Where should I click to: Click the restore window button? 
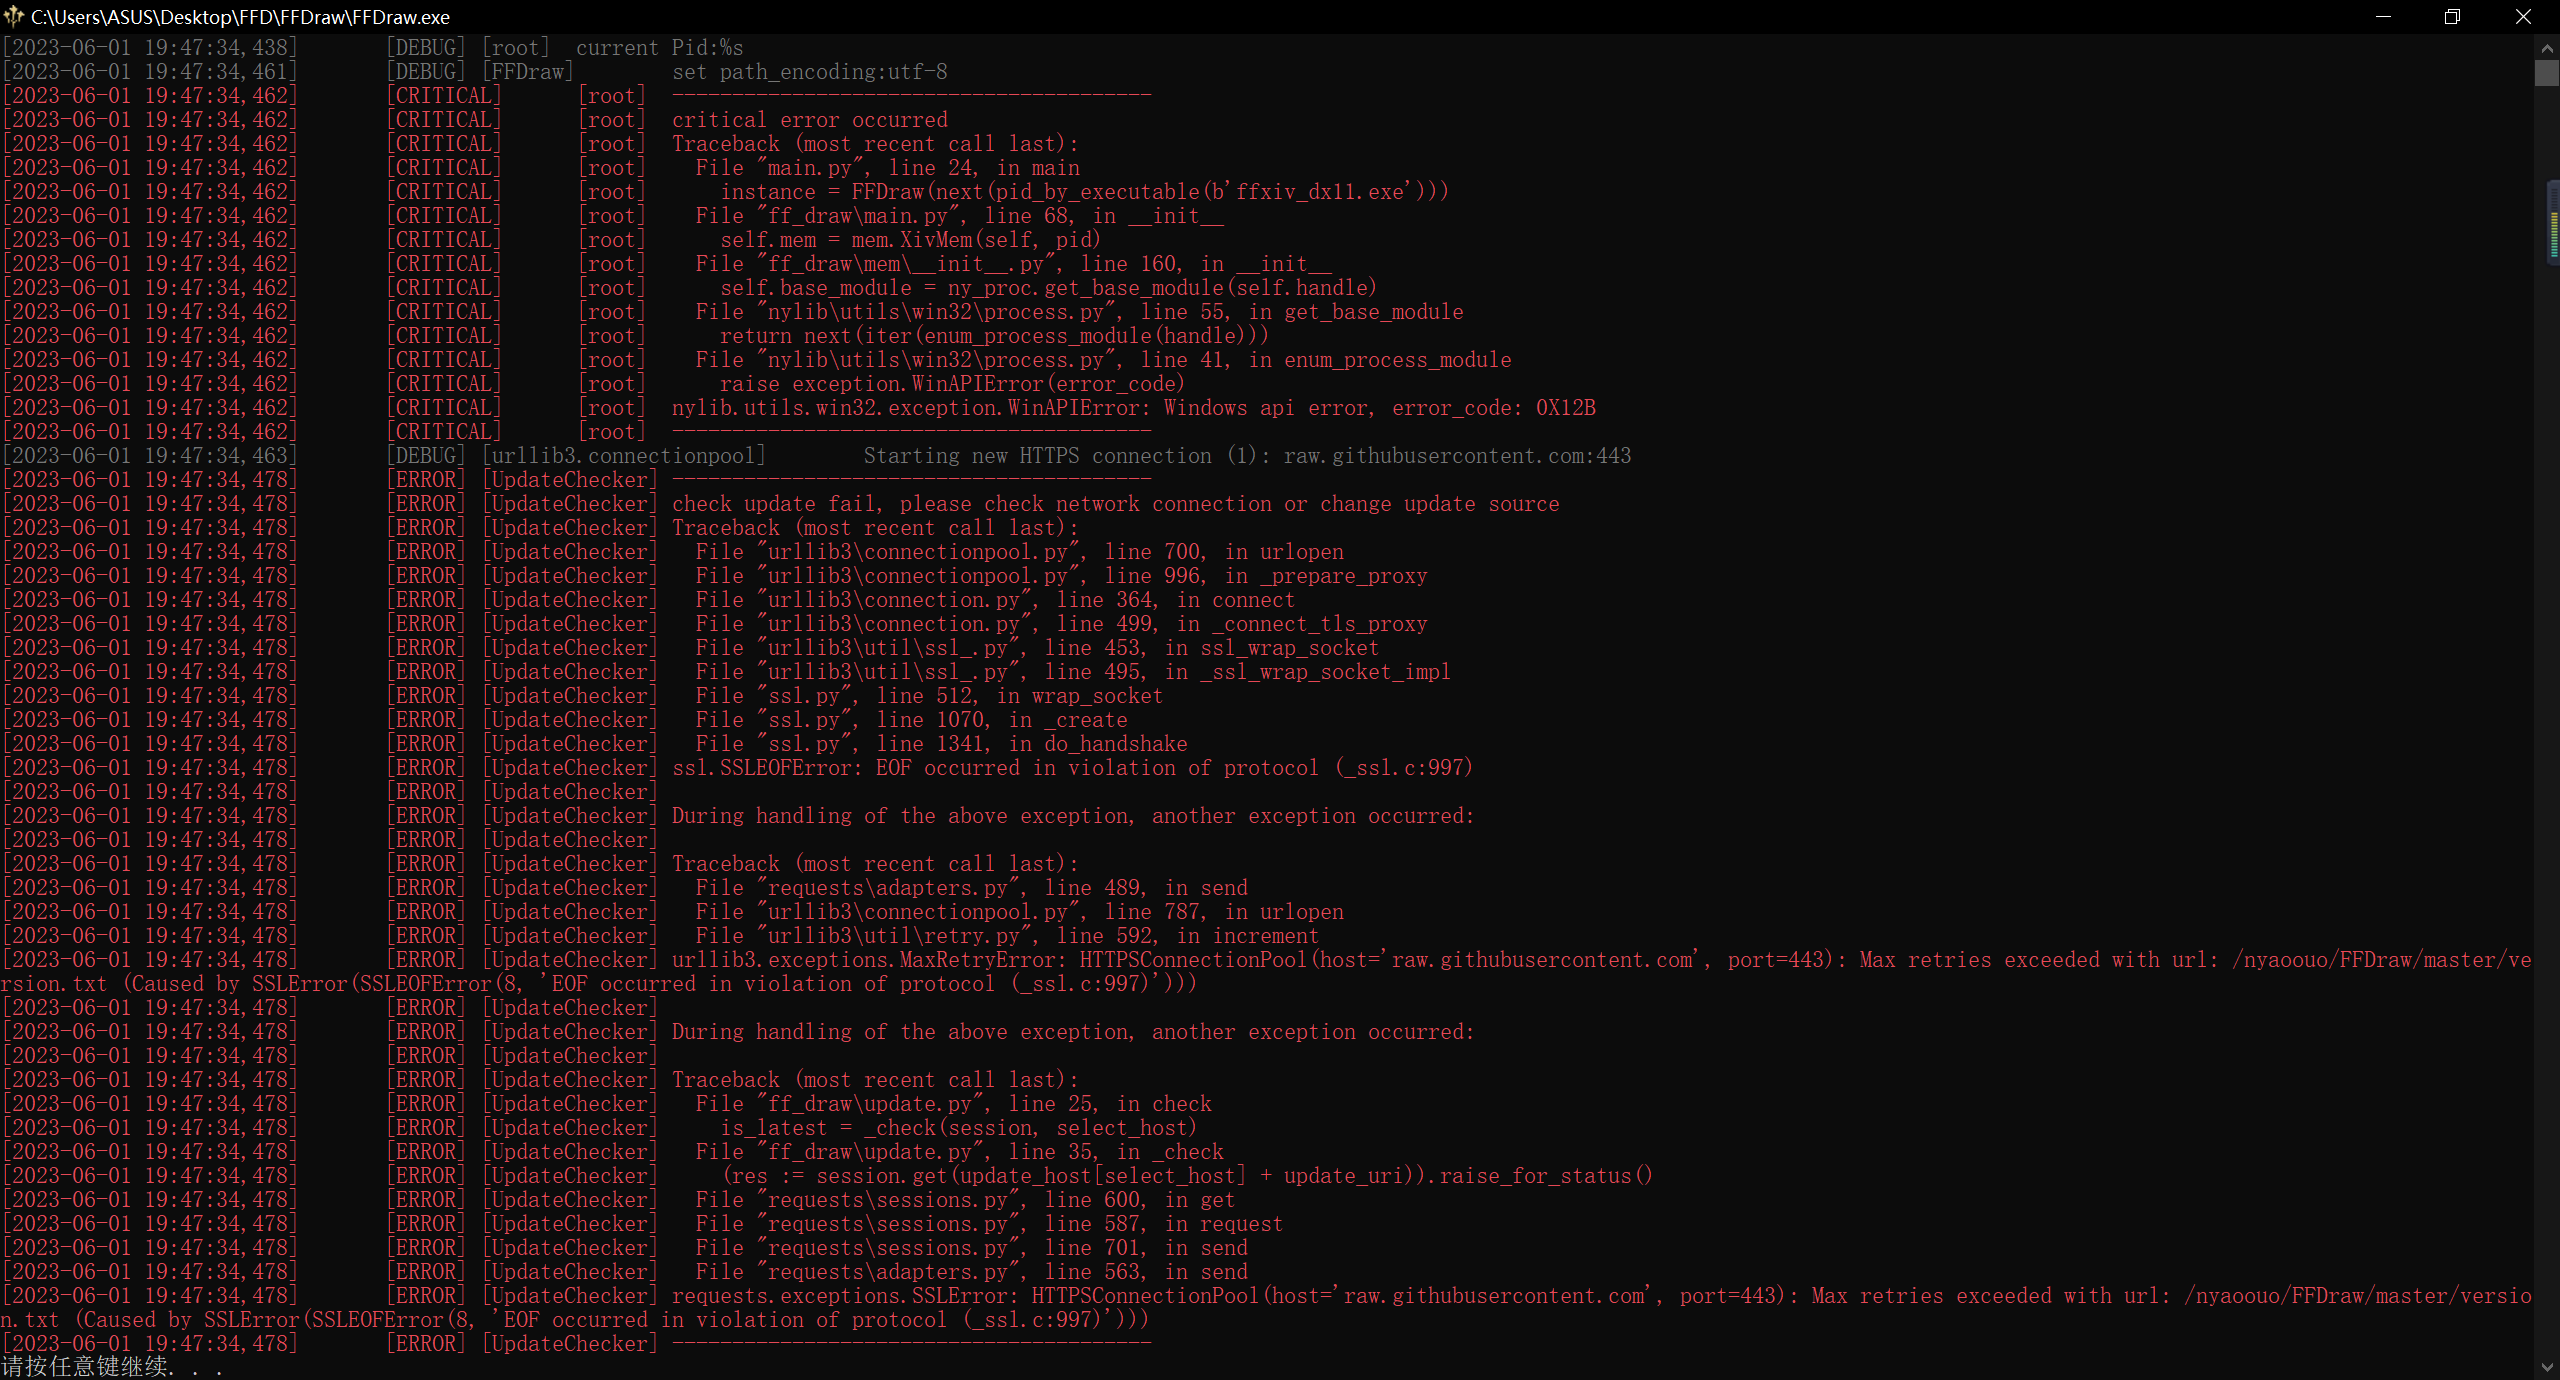(2453, 16)
